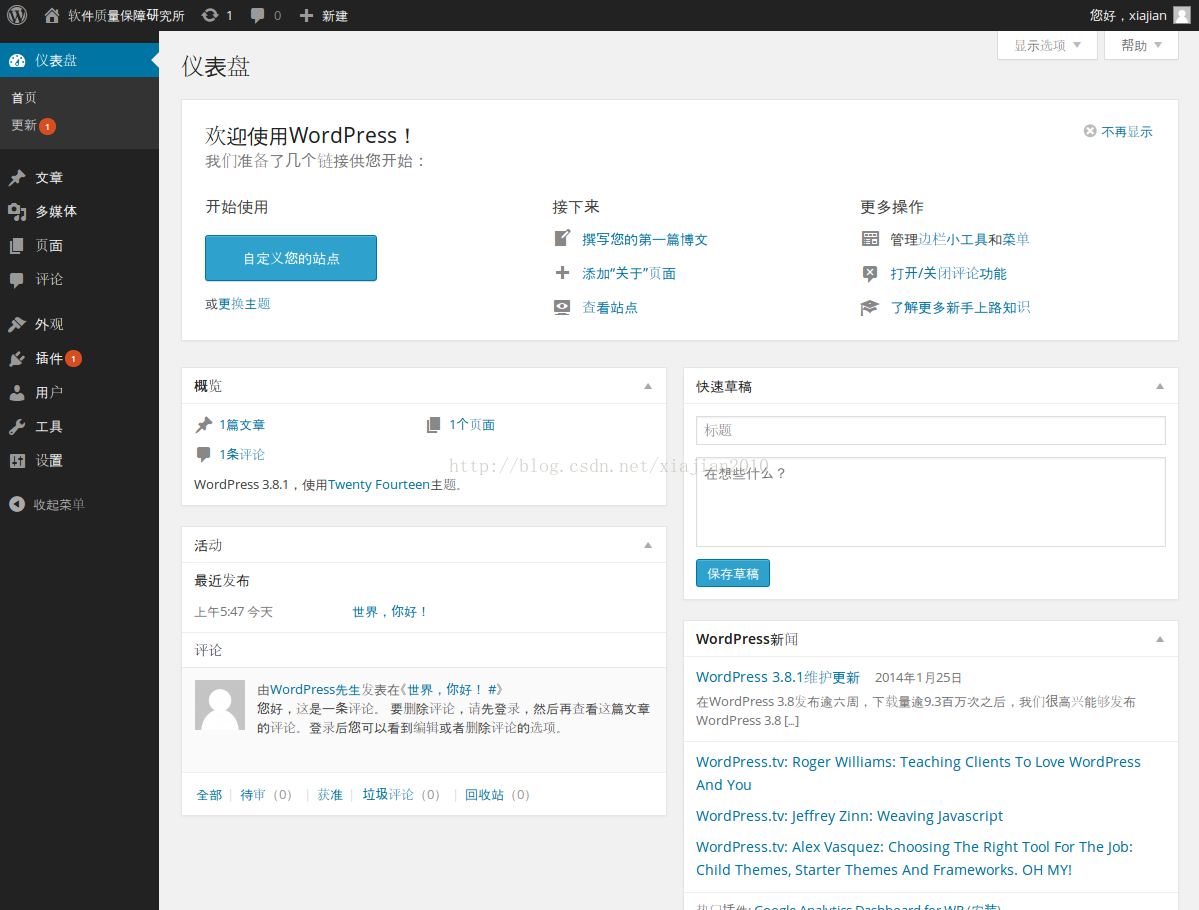Open 首页 submenu item

(24, 98)
